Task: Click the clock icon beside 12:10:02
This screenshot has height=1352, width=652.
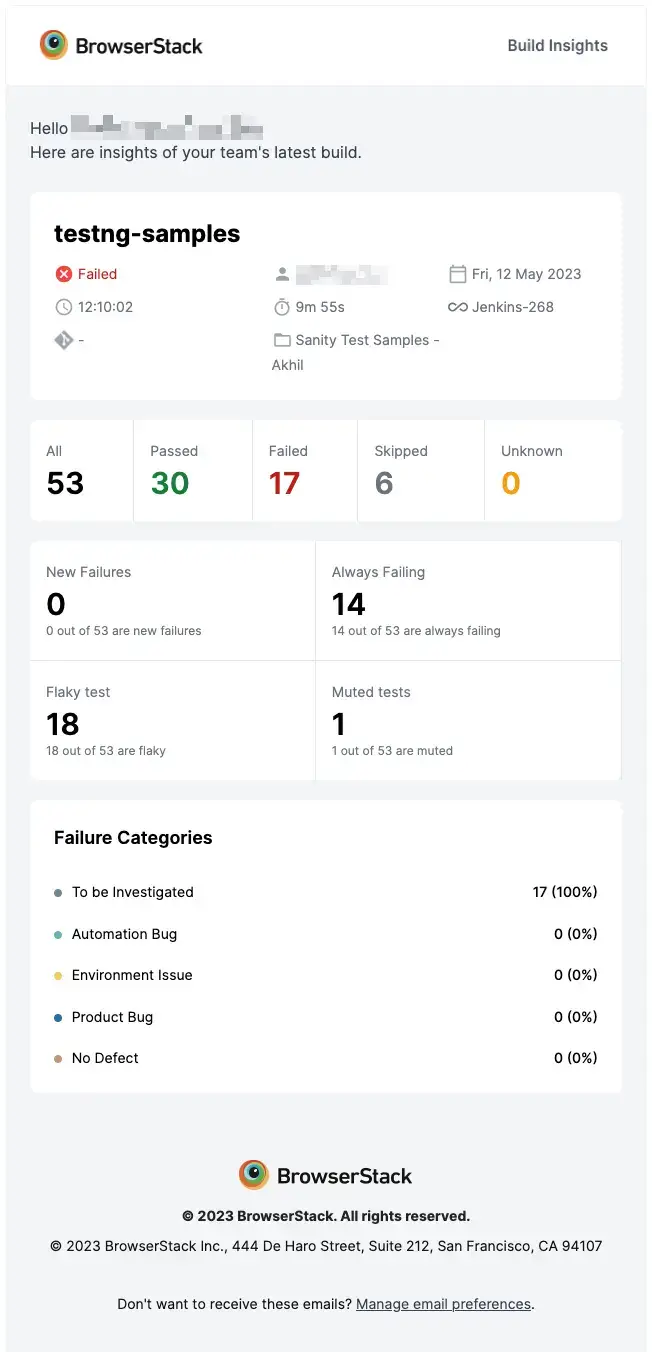Action: pyautogui.click(x=64, y=307)
